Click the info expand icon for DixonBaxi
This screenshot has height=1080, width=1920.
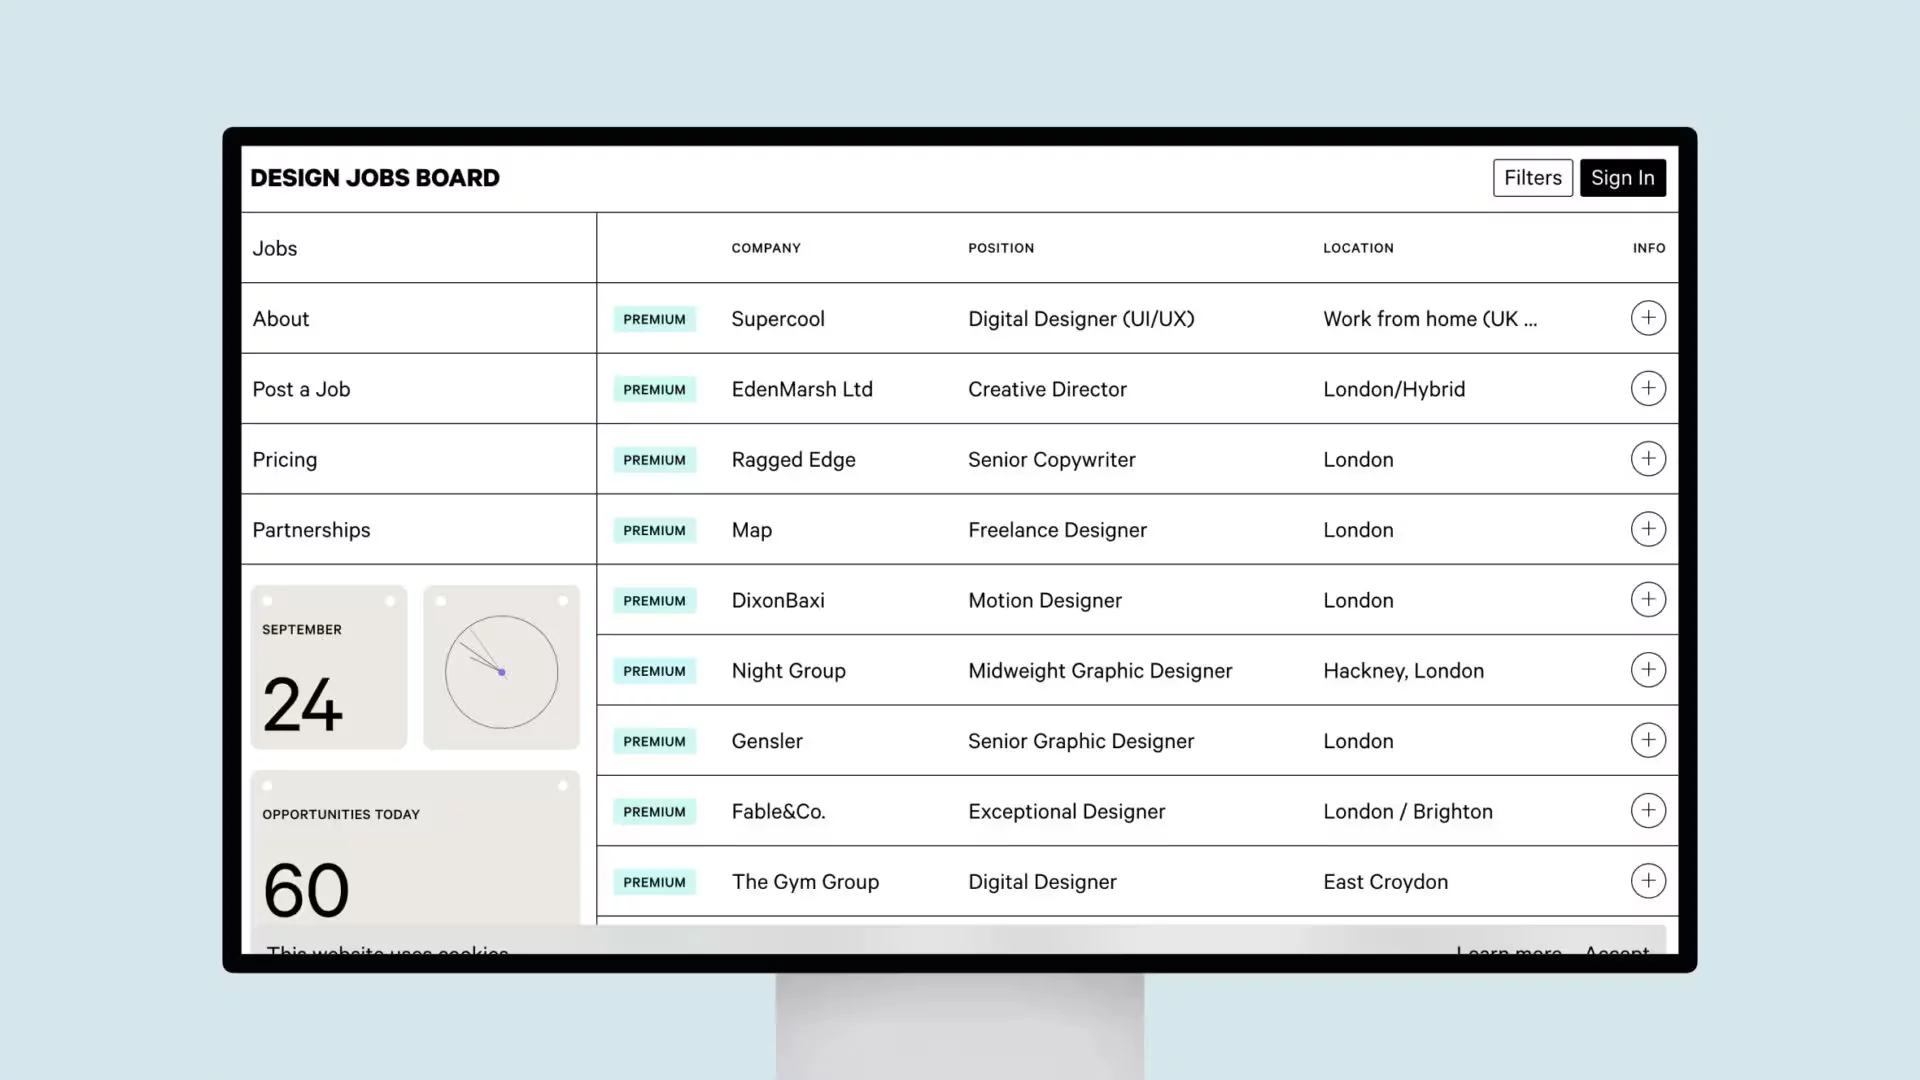point(1647,599)
